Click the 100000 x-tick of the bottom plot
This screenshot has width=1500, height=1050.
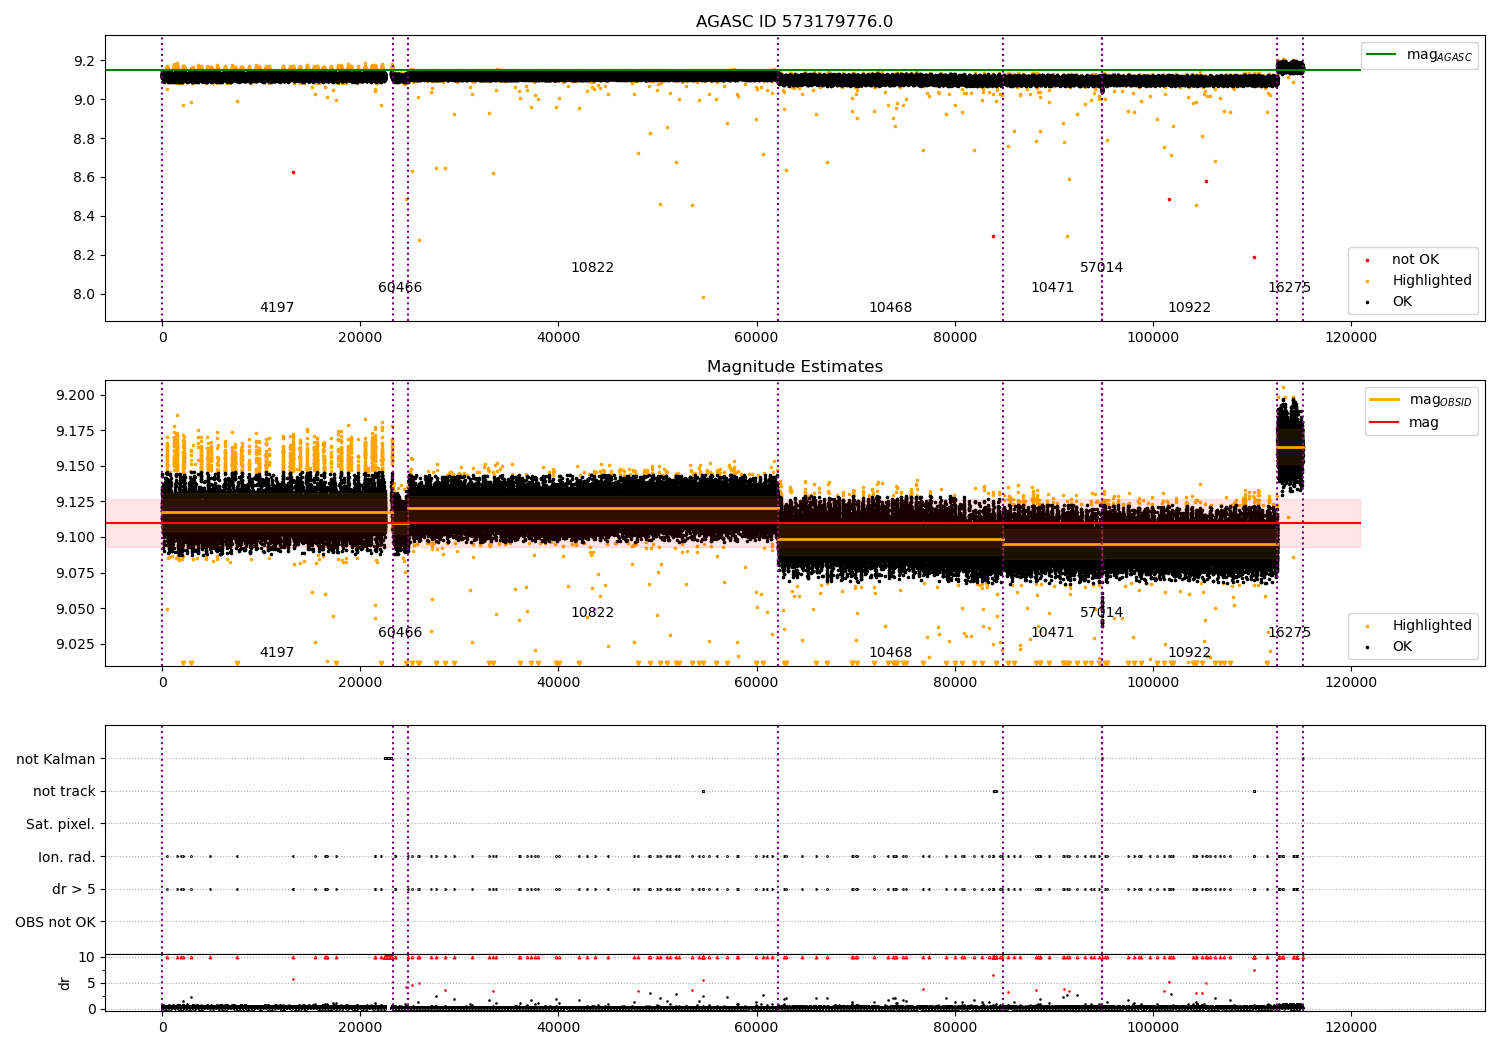[x=1153, y=1027]
